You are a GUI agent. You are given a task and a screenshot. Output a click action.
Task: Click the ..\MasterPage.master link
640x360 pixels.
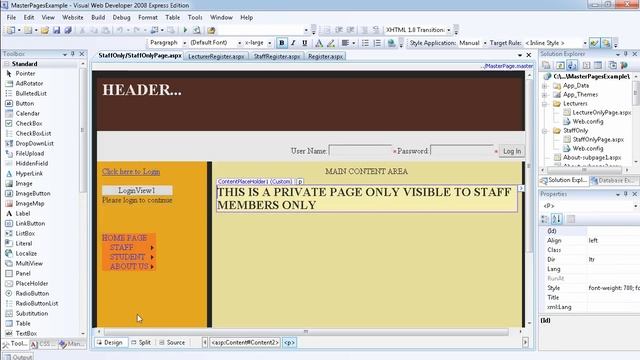point(507,66)
